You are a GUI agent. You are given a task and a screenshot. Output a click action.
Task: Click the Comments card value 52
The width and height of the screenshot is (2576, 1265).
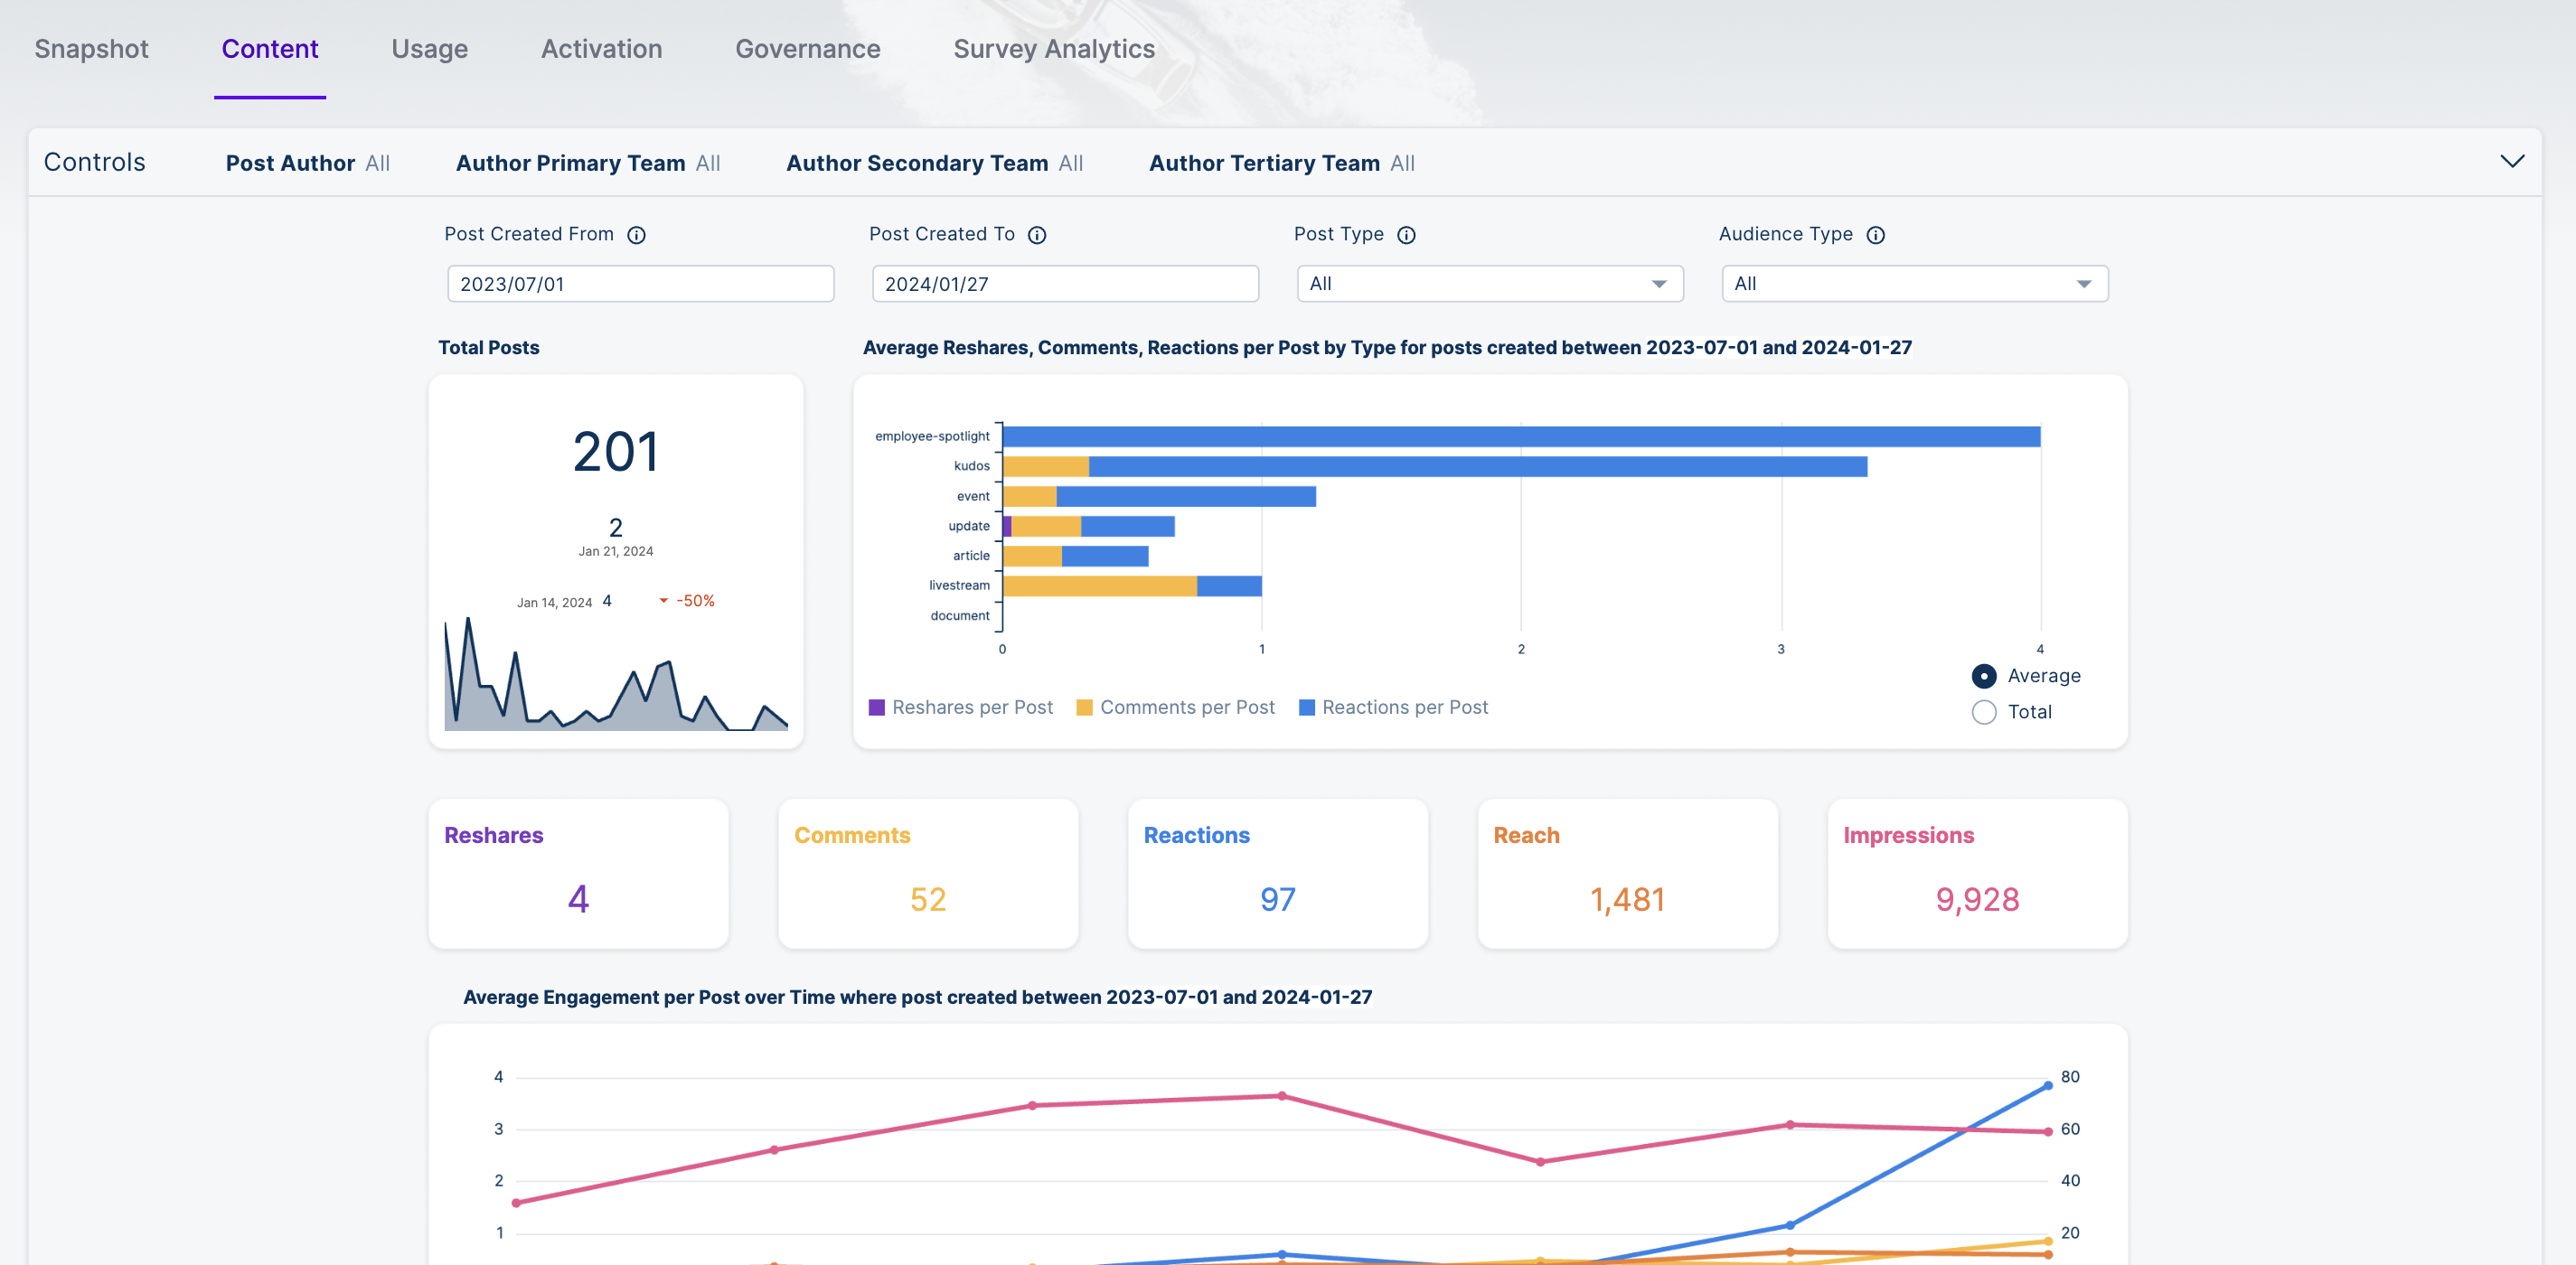(928, 899)
